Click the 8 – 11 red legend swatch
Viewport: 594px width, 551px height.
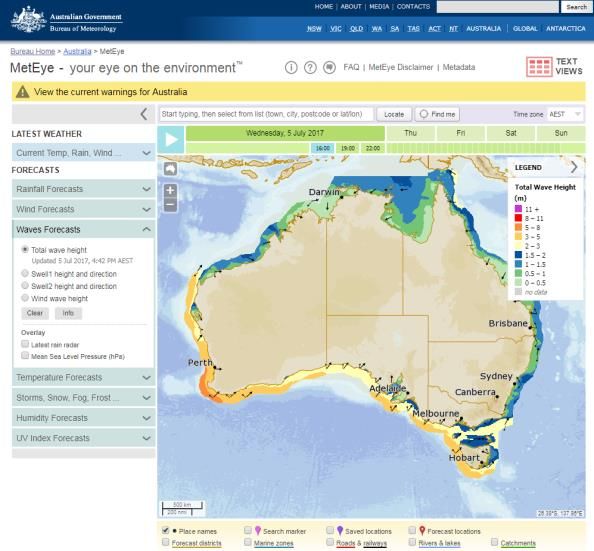point(518,218)
